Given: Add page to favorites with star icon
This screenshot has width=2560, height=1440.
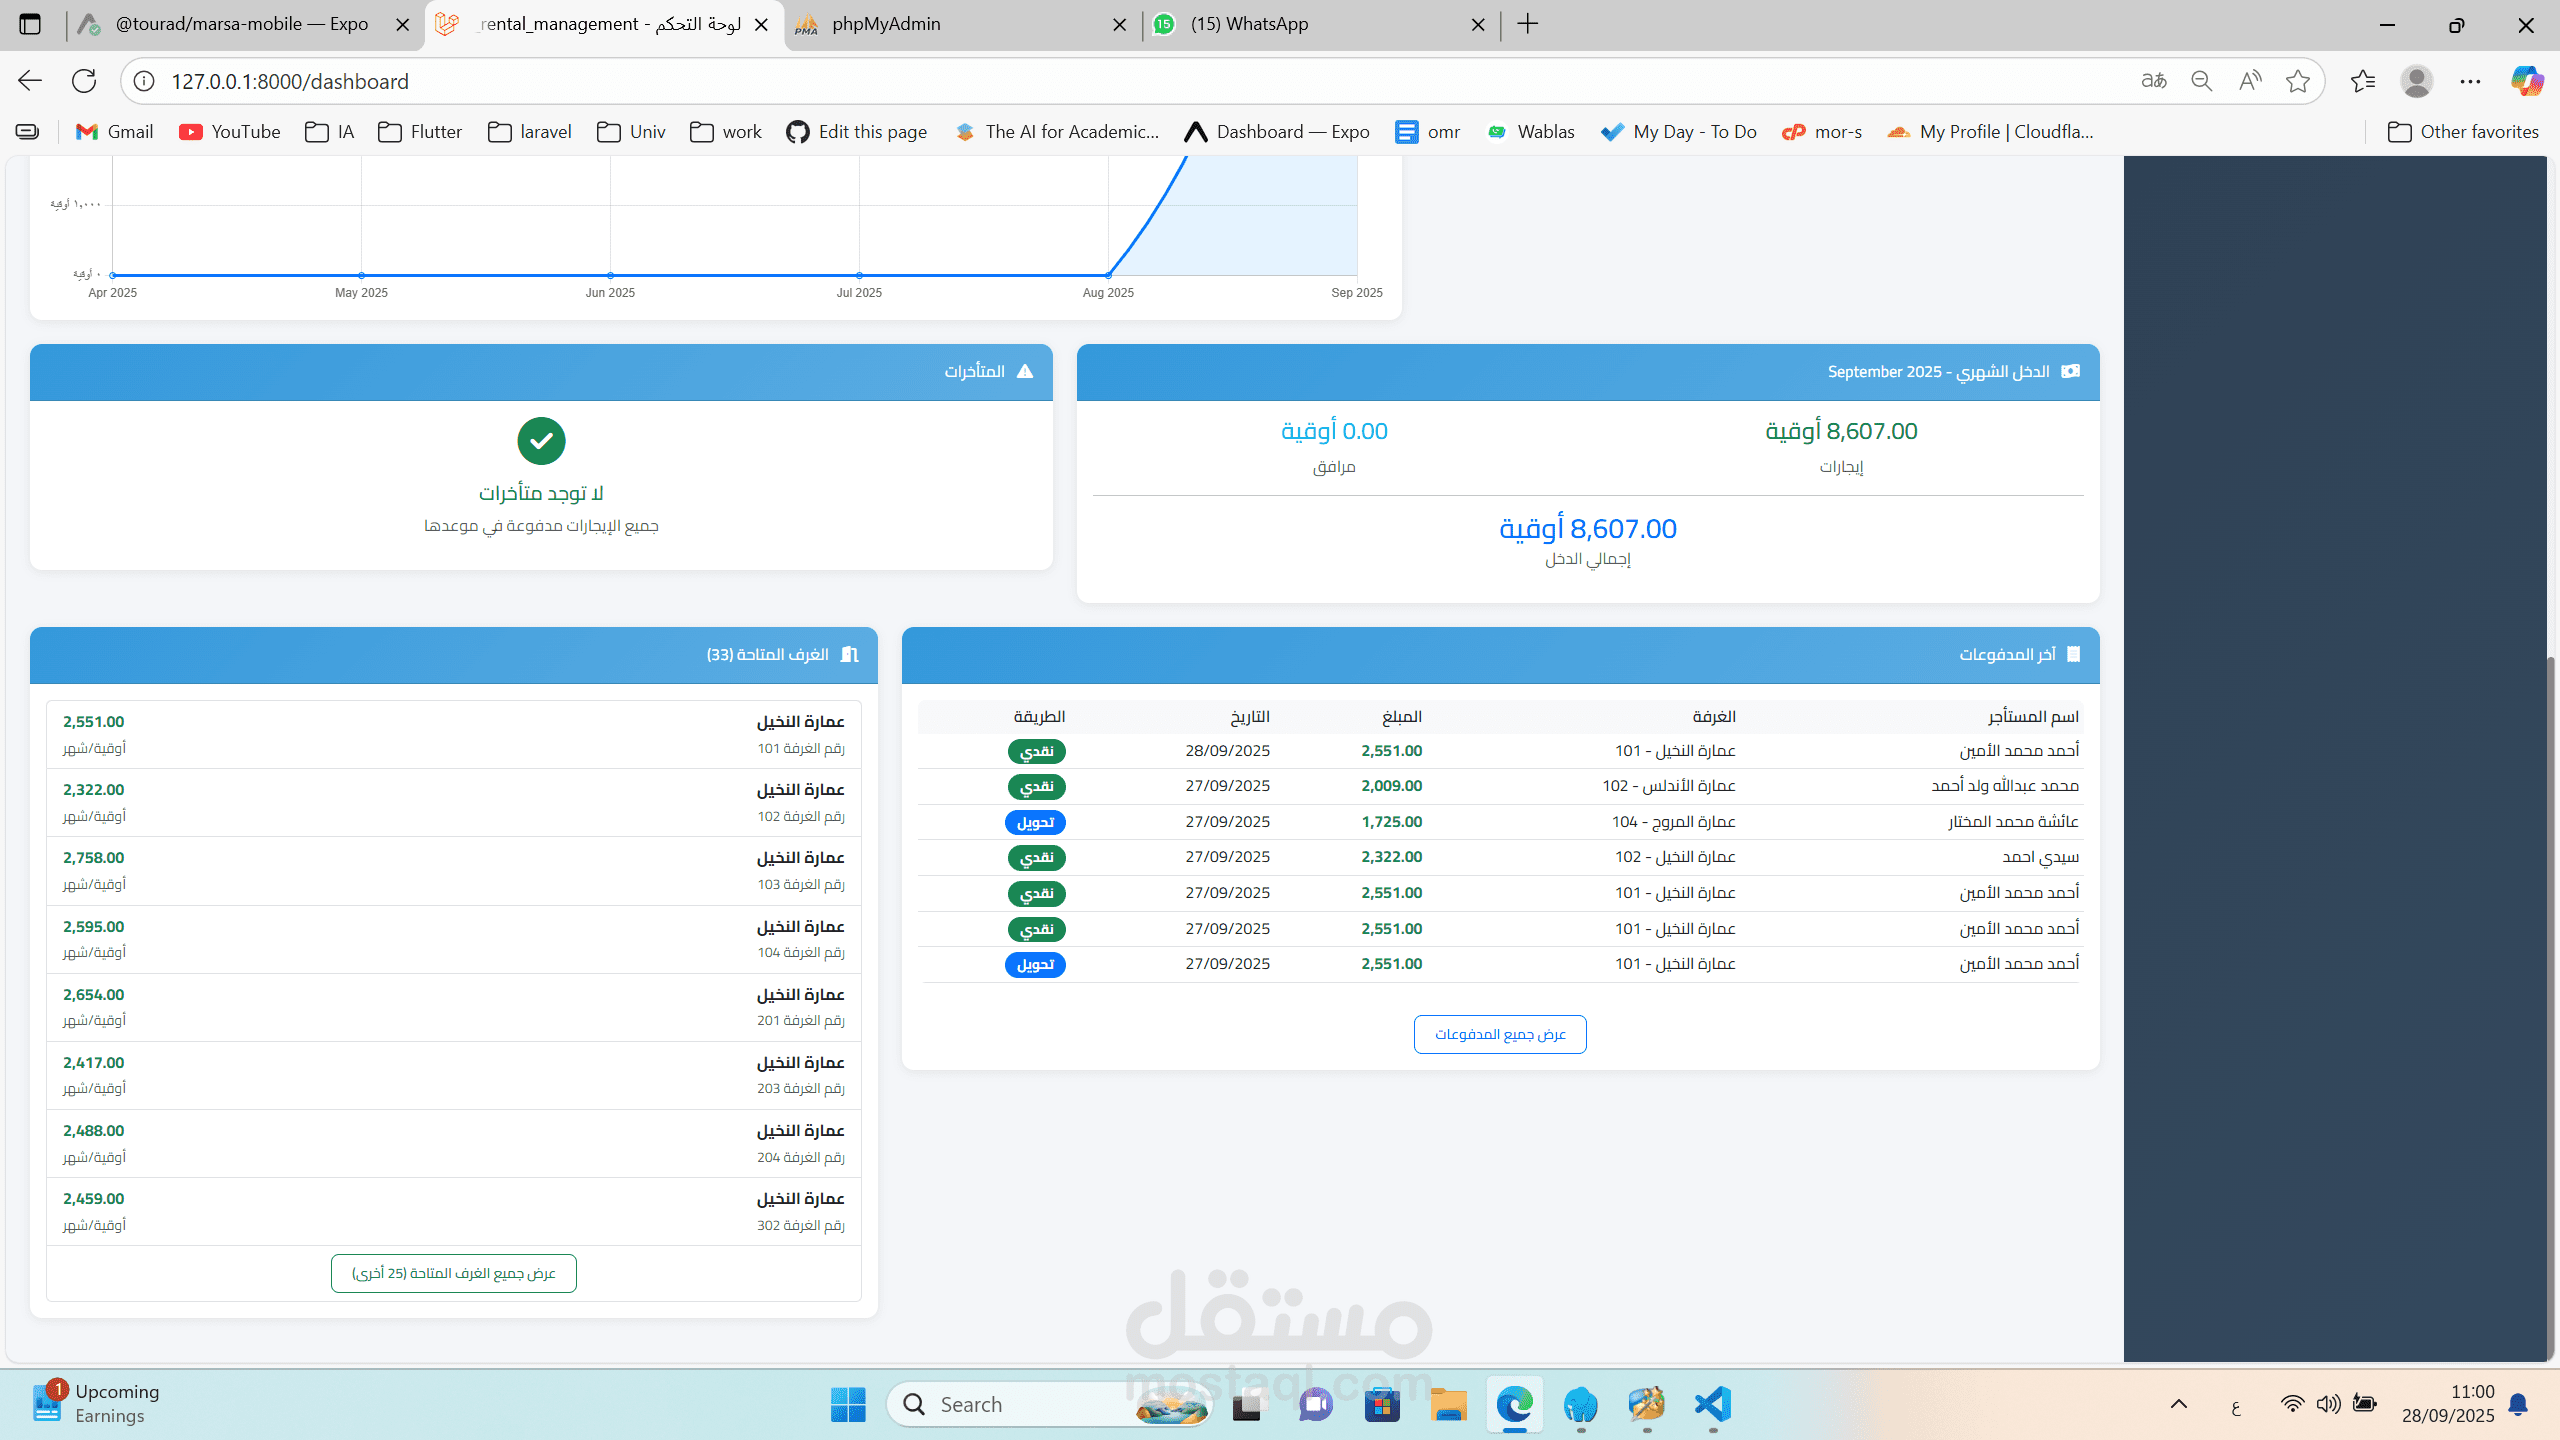Looking at the screenshot, I should 2297,81.
